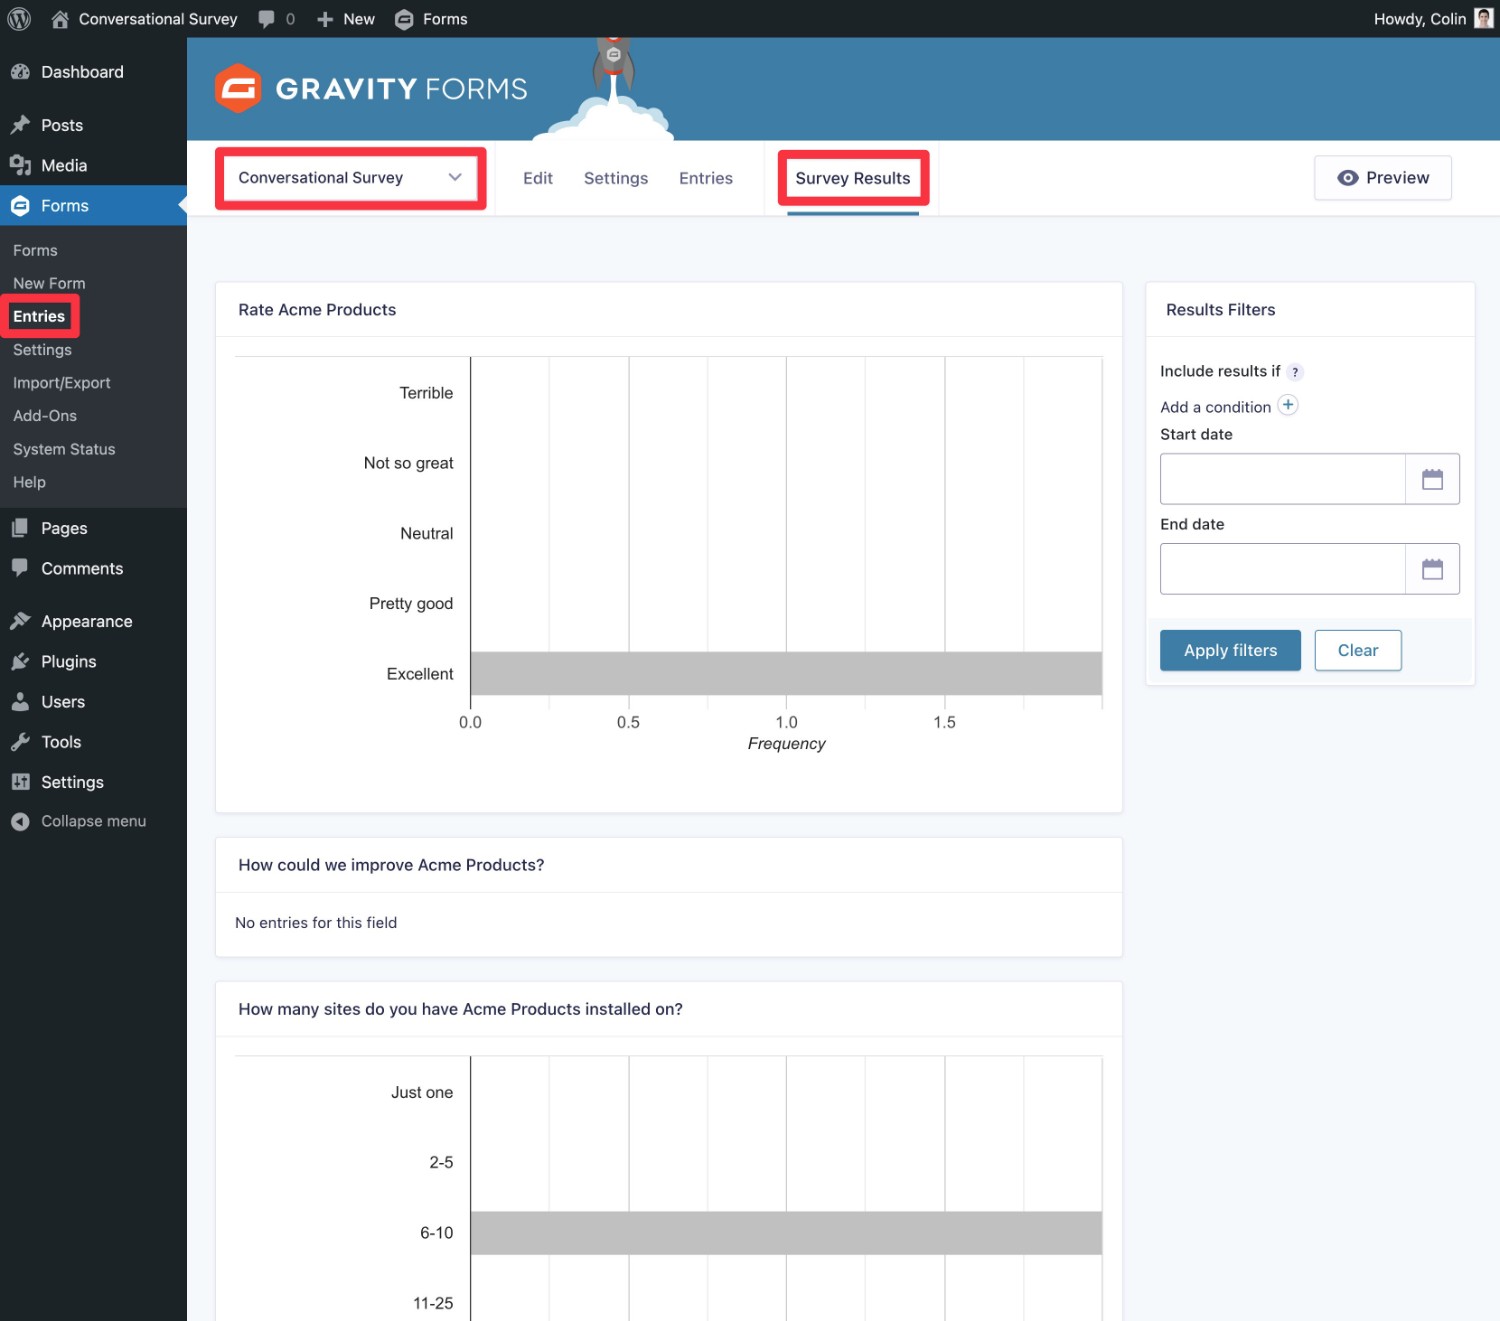Click the Users person icon
1500x1321 pixels.
point(20,702)
